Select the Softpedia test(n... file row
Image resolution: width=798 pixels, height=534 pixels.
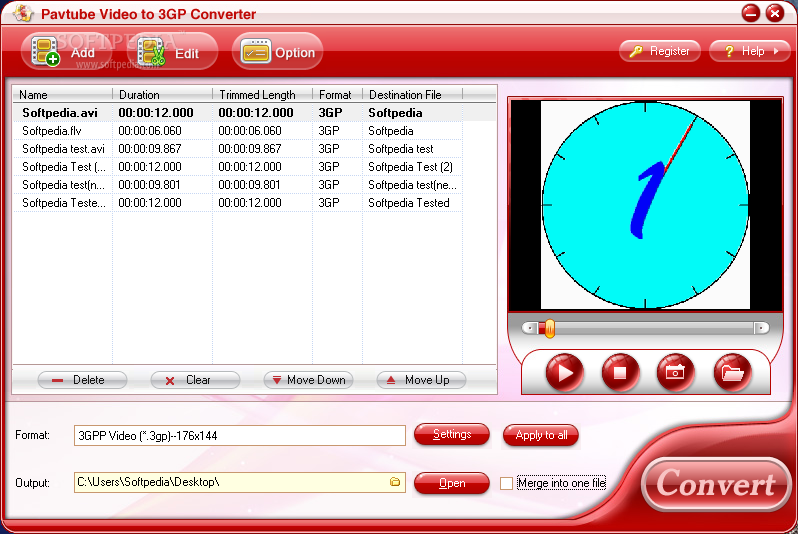[238, 185]
